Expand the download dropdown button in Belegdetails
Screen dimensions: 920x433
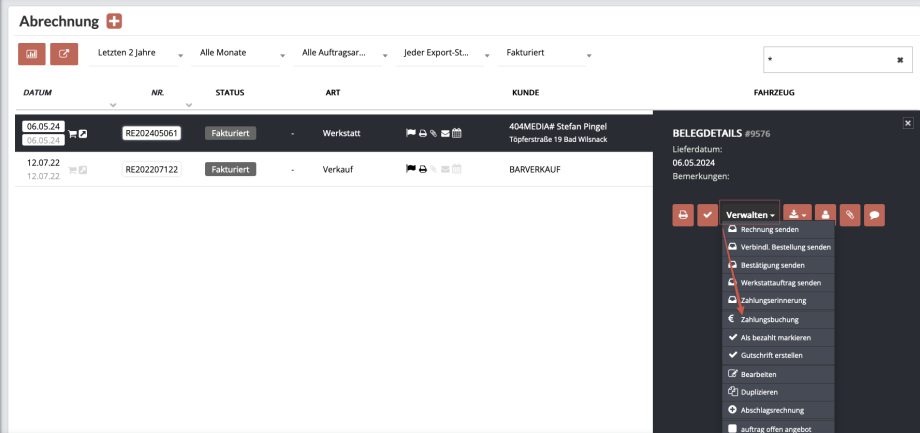(797, 214)
